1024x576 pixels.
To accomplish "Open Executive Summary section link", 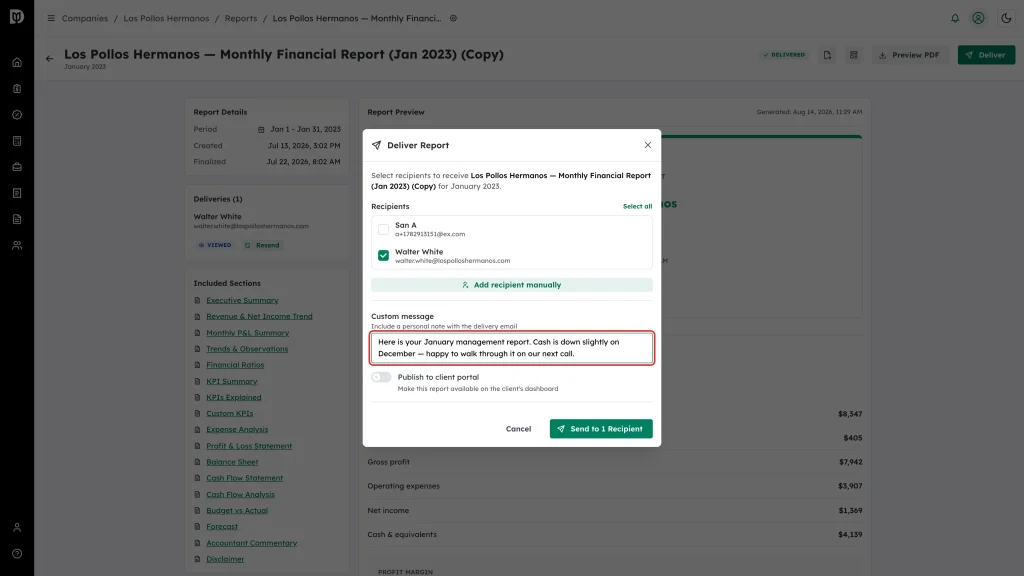I will coord(242,300).
